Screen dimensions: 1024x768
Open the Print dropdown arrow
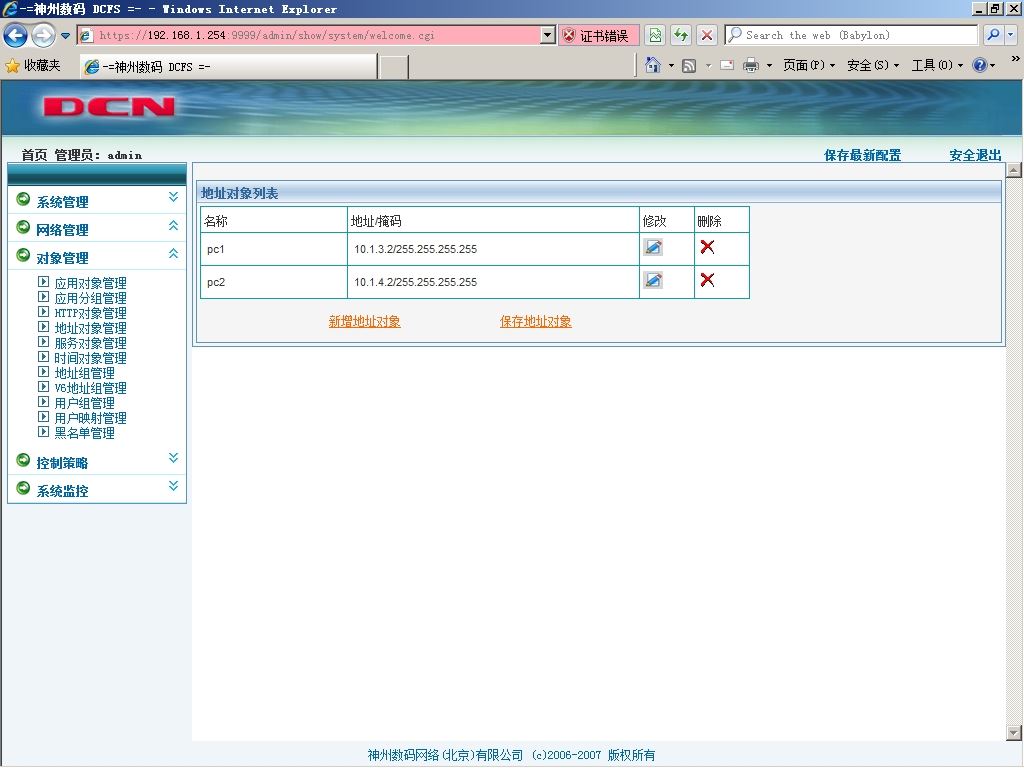(x=769, y=65)
